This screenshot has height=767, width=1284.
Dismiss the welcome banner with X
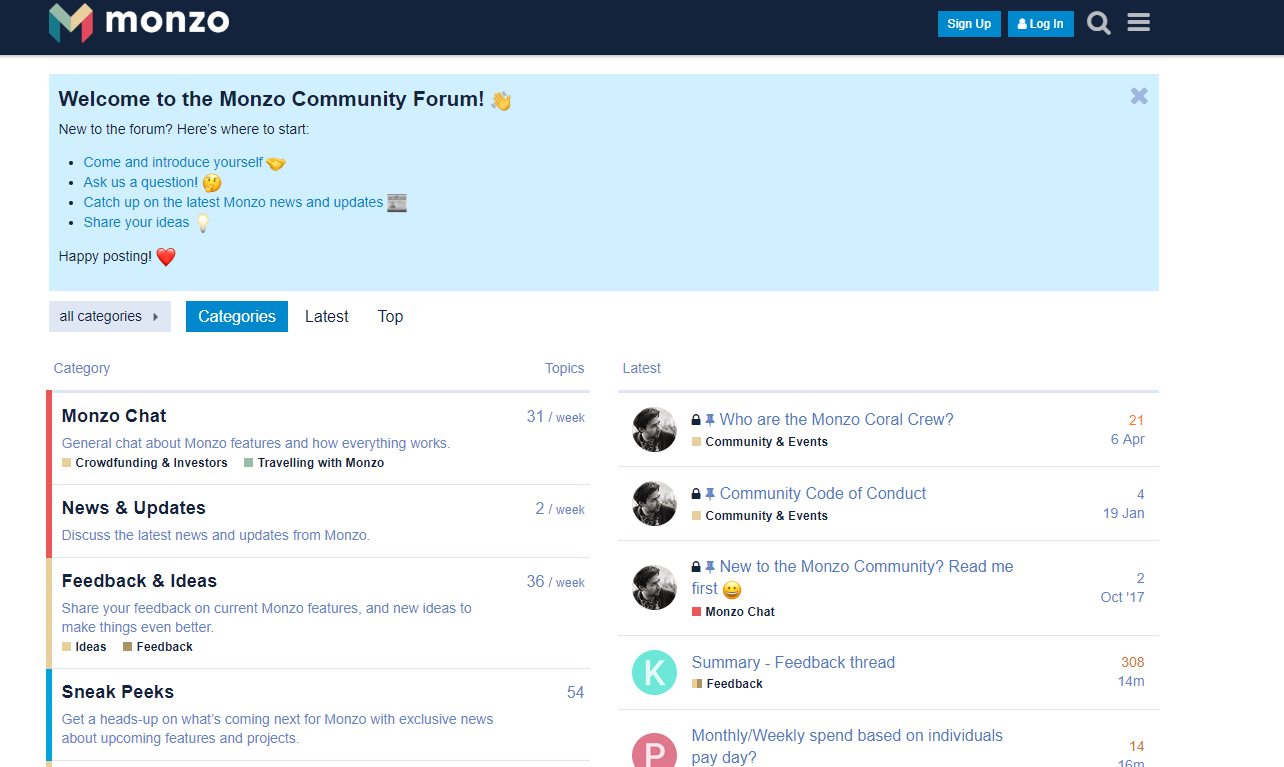click(x=1139, y=96)
